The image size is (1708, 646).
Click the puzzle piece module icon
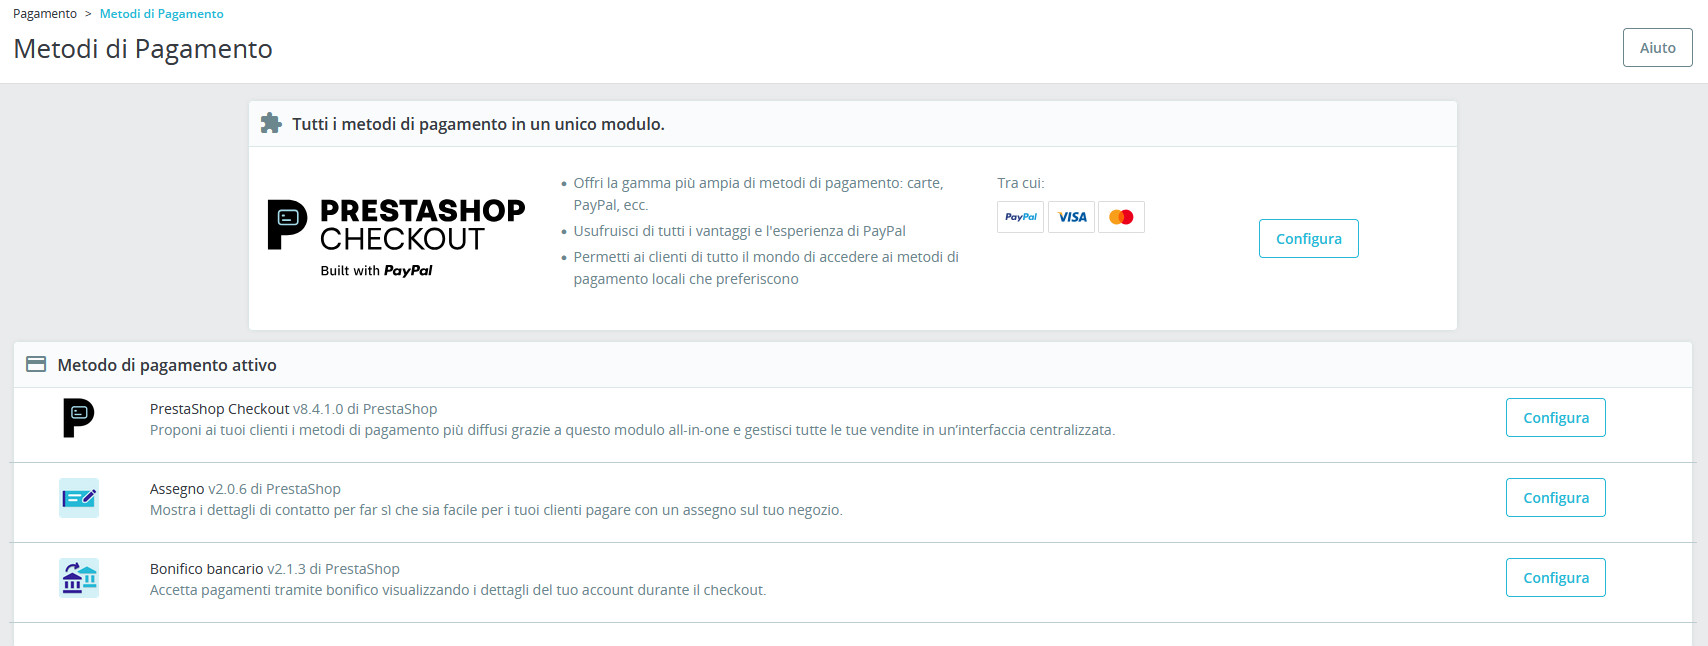tap(271, 123)
